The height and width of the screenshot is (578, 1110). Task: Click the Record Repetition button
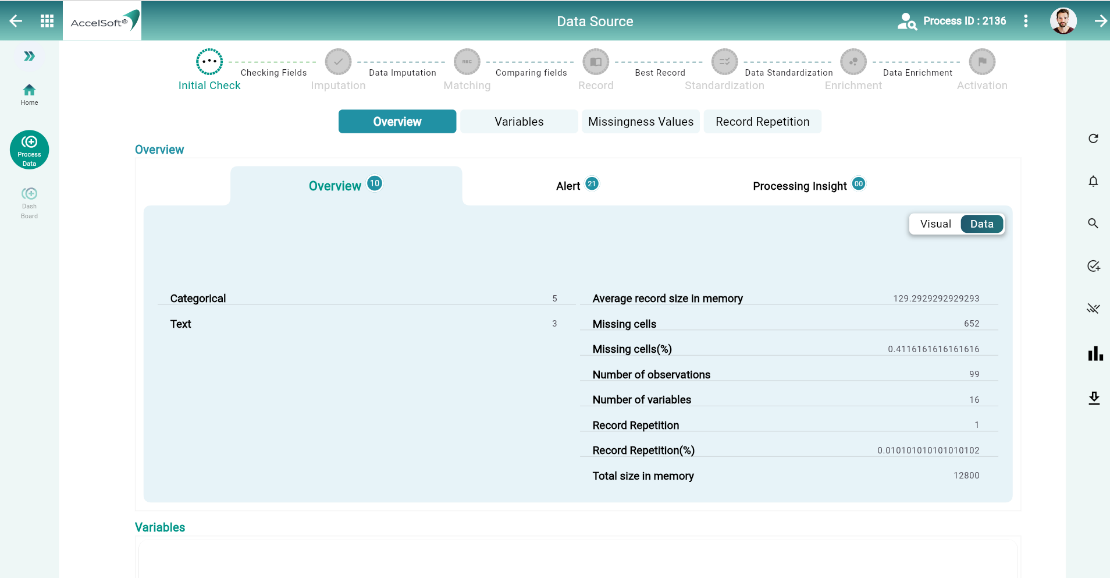762,122
